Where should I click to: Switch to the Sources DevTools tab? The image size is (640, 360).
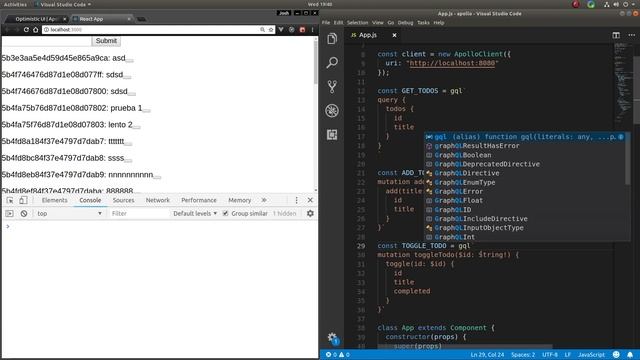[123, 200]
